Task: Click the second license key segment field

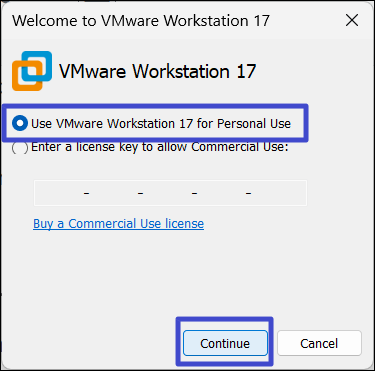Action: (x=113, y=193)
